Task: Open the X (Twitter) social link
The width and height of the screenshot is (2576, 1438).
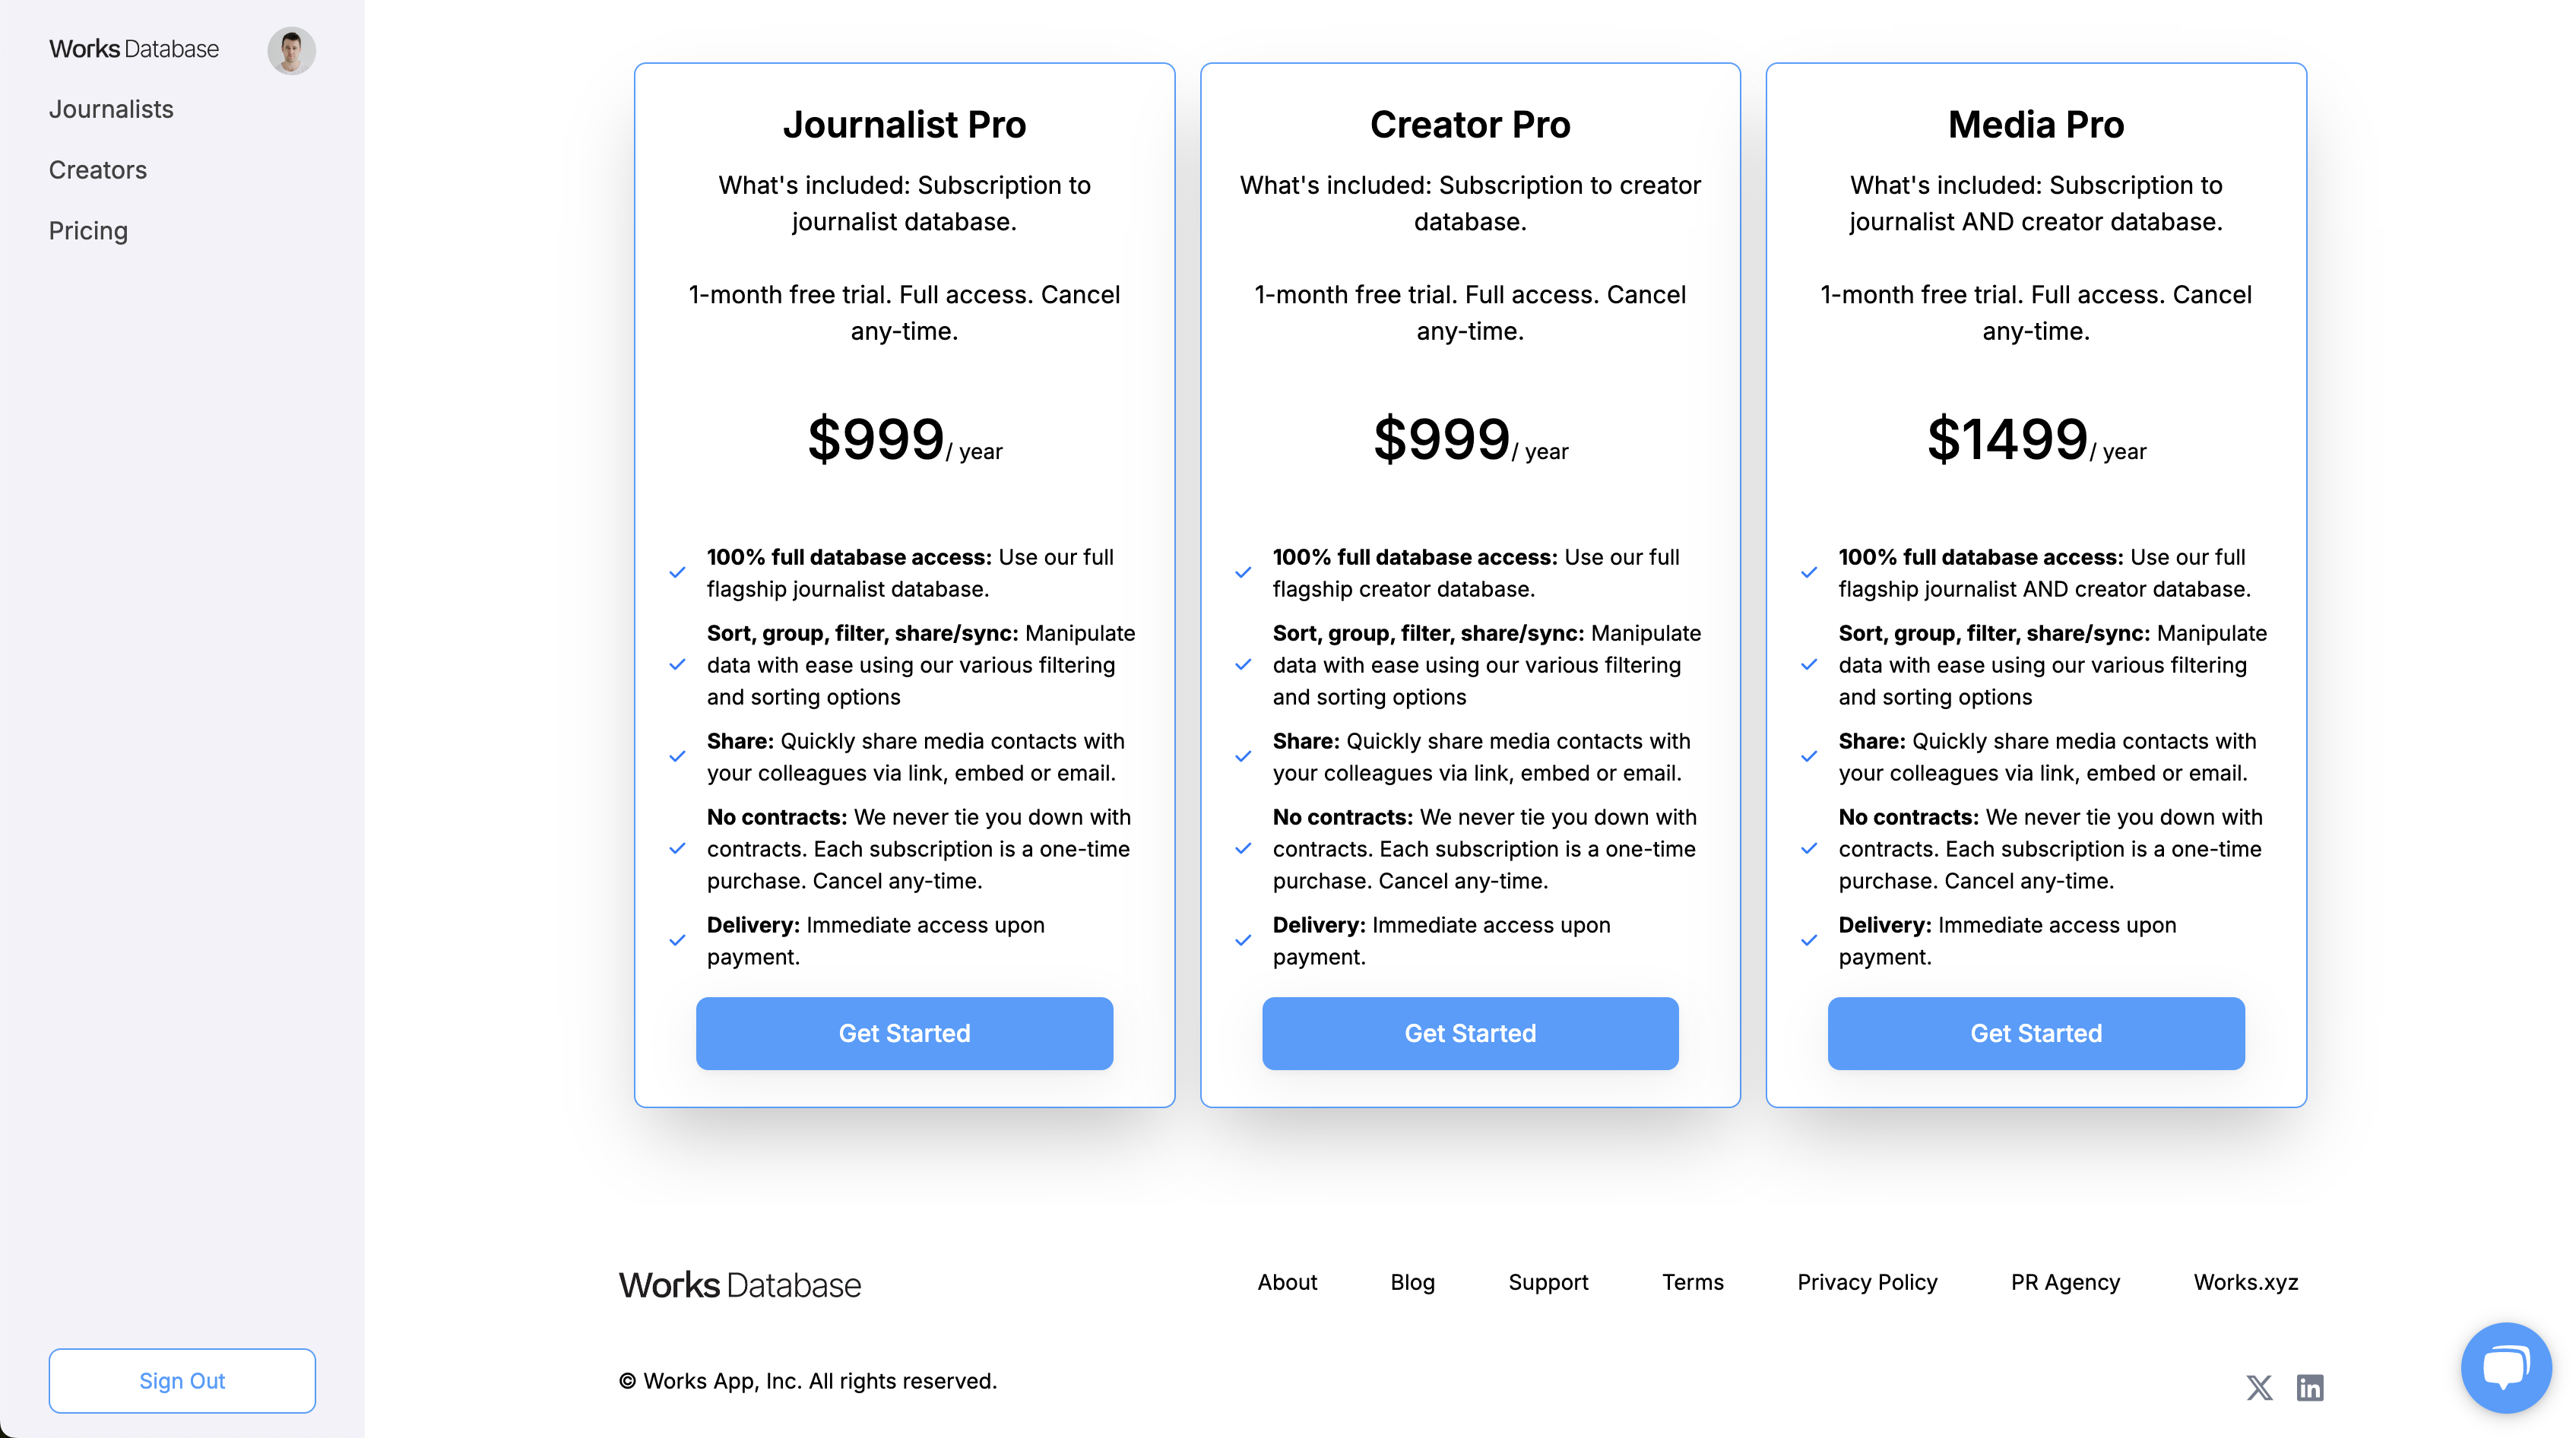Action: tap(2258, 1388)
